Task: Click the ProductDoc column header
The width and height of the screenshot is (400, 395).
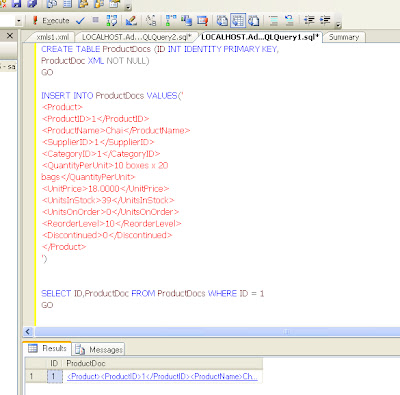Action: coord(162,364)
